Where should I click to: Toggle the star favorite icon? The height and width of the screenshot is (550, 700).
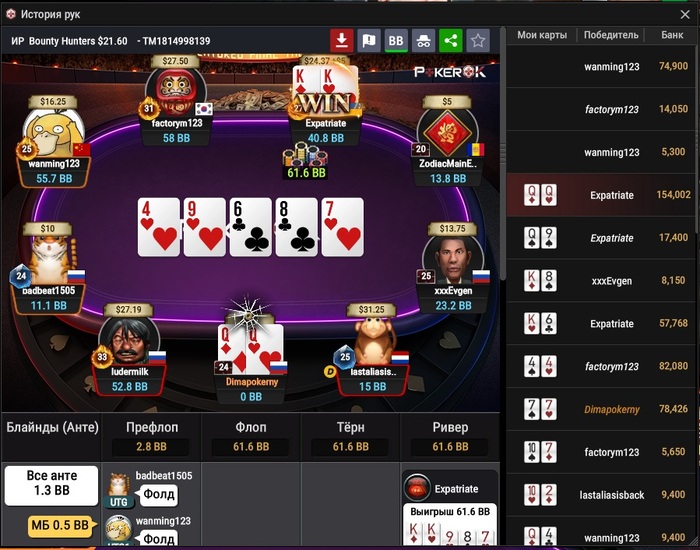478,41
